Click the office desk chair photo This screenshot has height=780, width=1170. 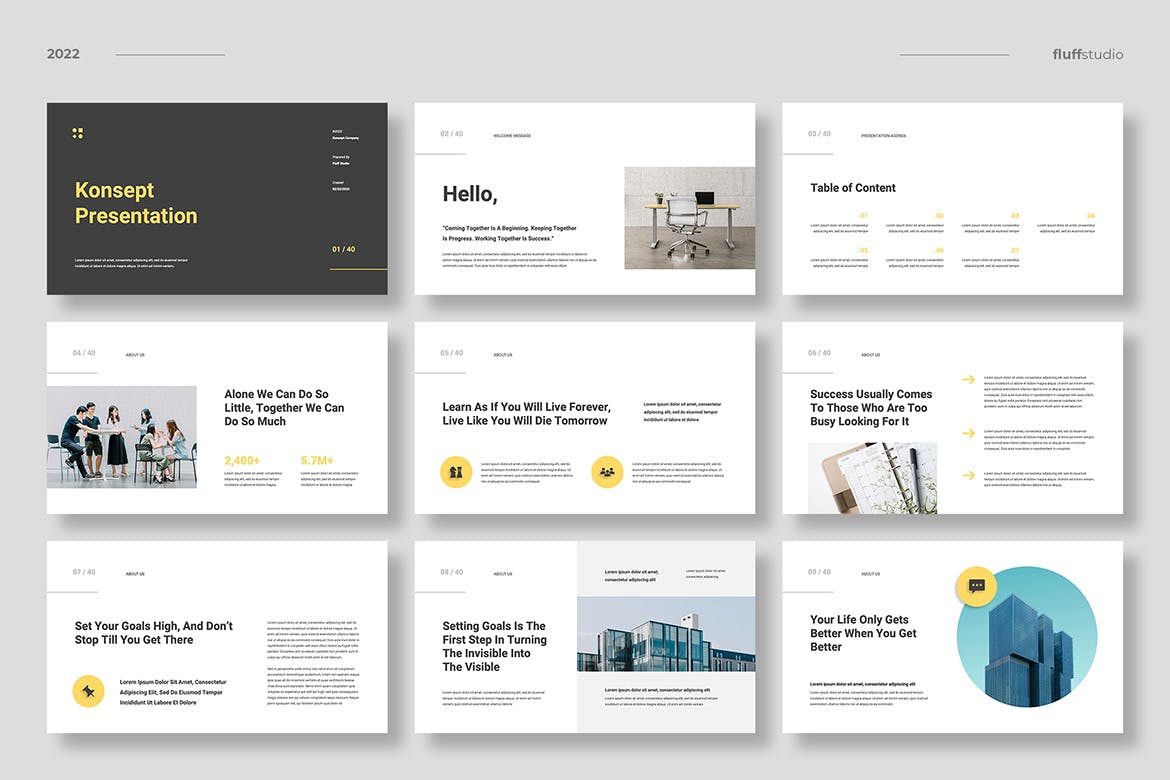[x=689, y=218]
